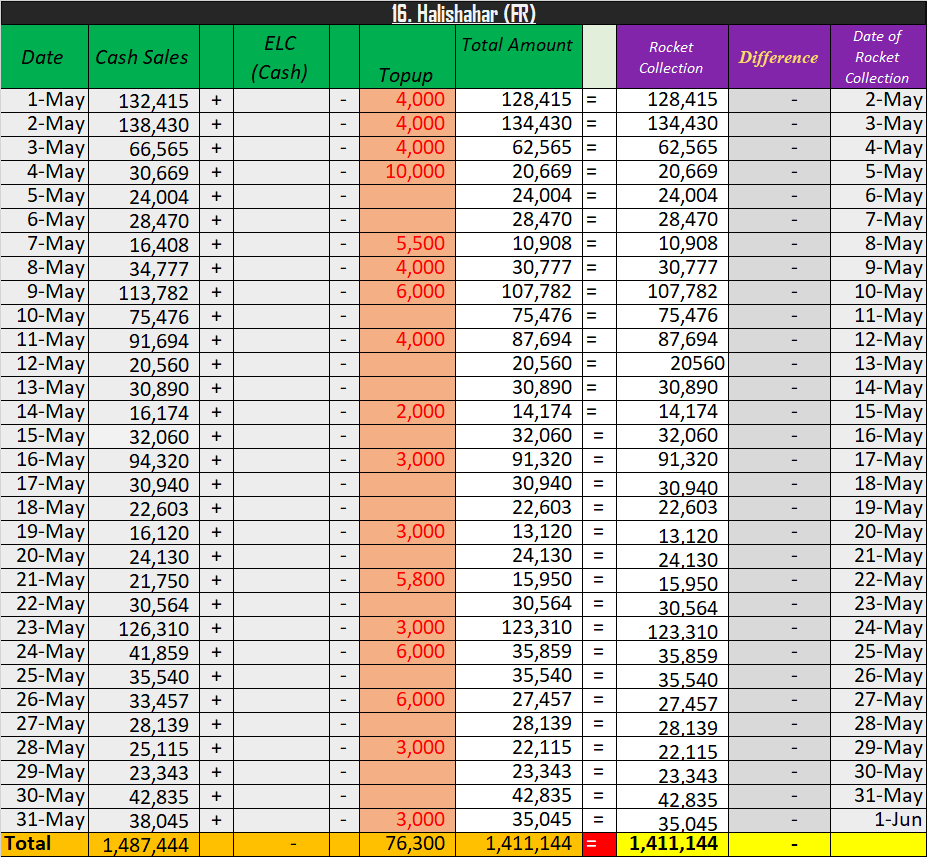This screenshot has width=927, height=857.
Task: Click total amount cell 14,174
Action: click(518, 413)
